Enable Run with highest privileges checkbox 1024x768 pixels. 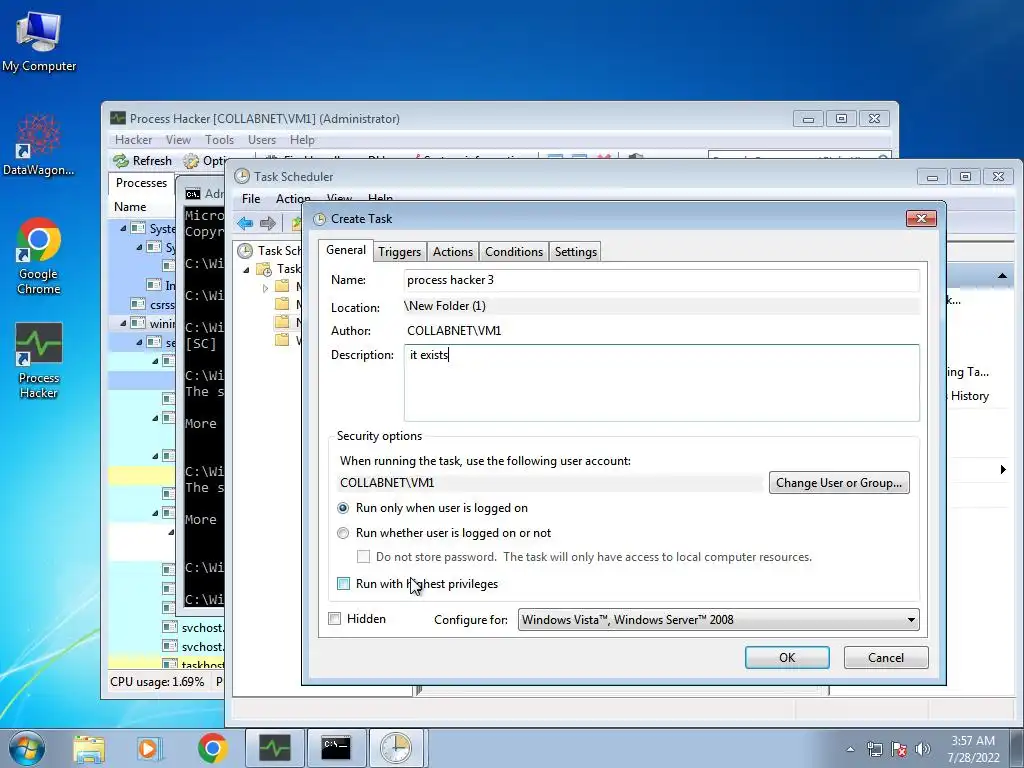pos(344,584)
